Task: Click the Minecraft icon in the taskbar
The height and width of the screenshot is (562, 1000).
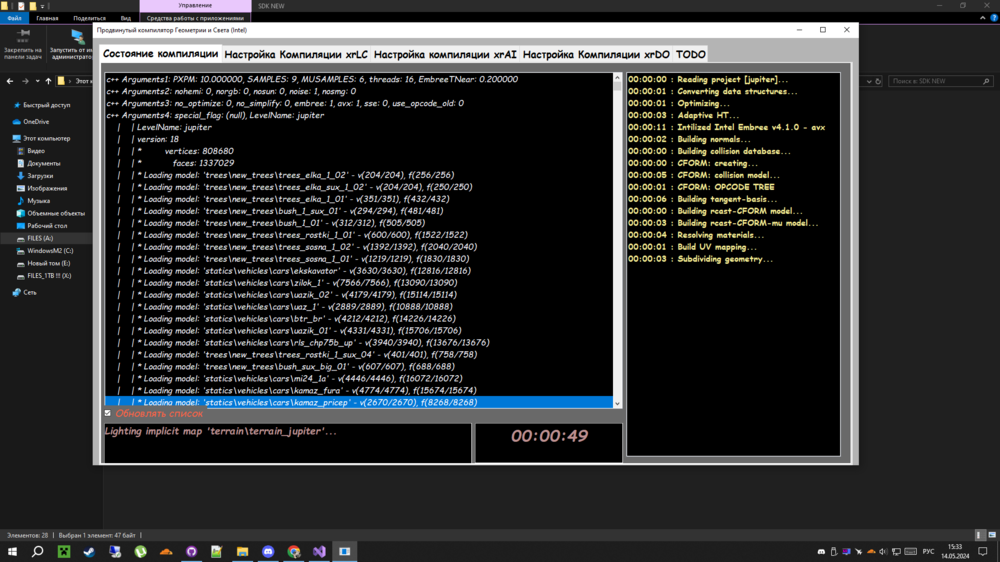Action: 63,551
